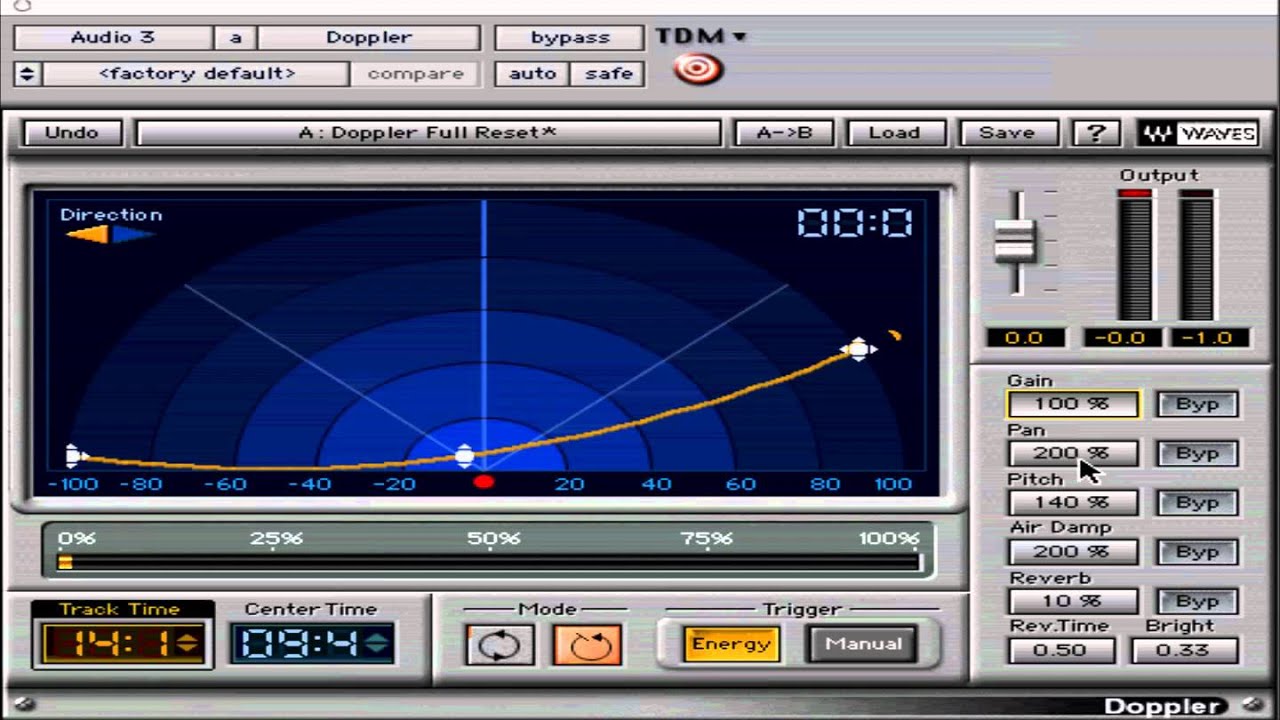Click the Center Time display
The image size is (1280, 720).
(311, 643)
